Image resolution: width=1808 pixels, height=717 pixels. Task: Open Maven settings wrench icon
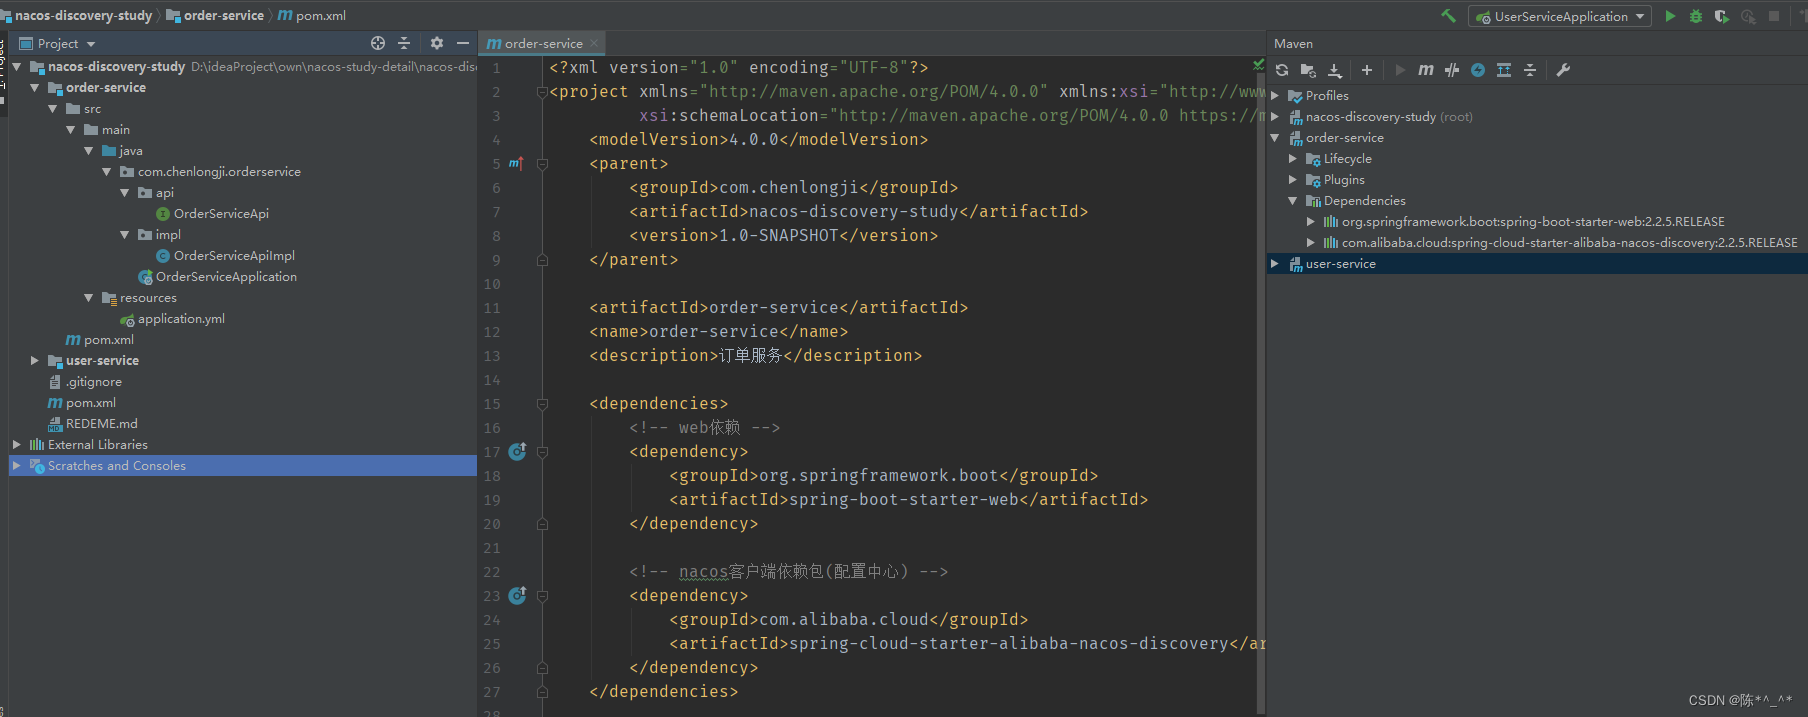point(1563,70)
